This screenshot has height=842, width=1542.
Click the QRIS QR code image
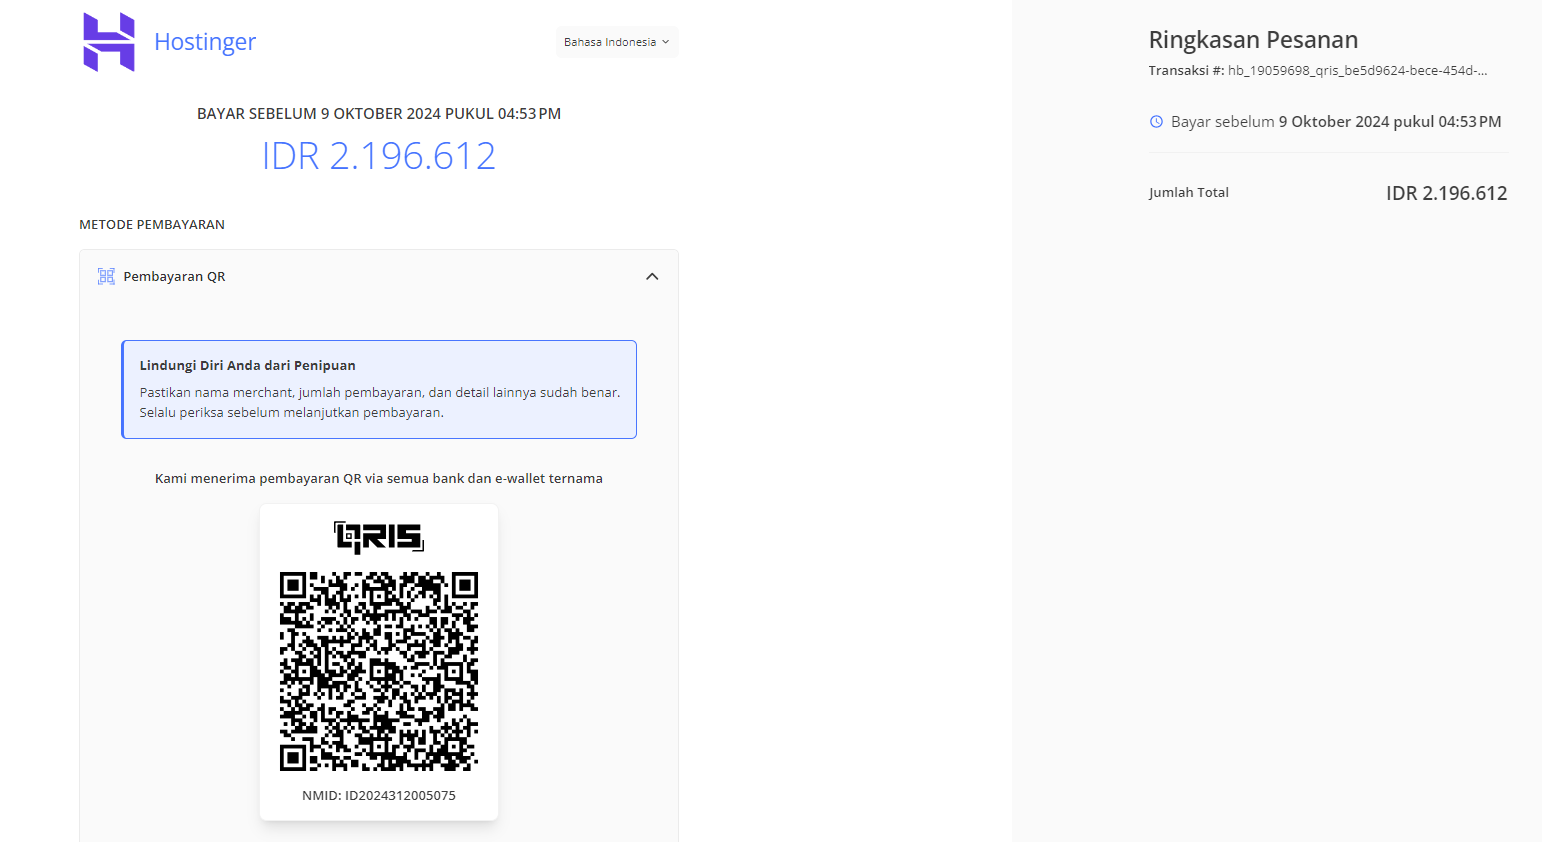[379, 671]
